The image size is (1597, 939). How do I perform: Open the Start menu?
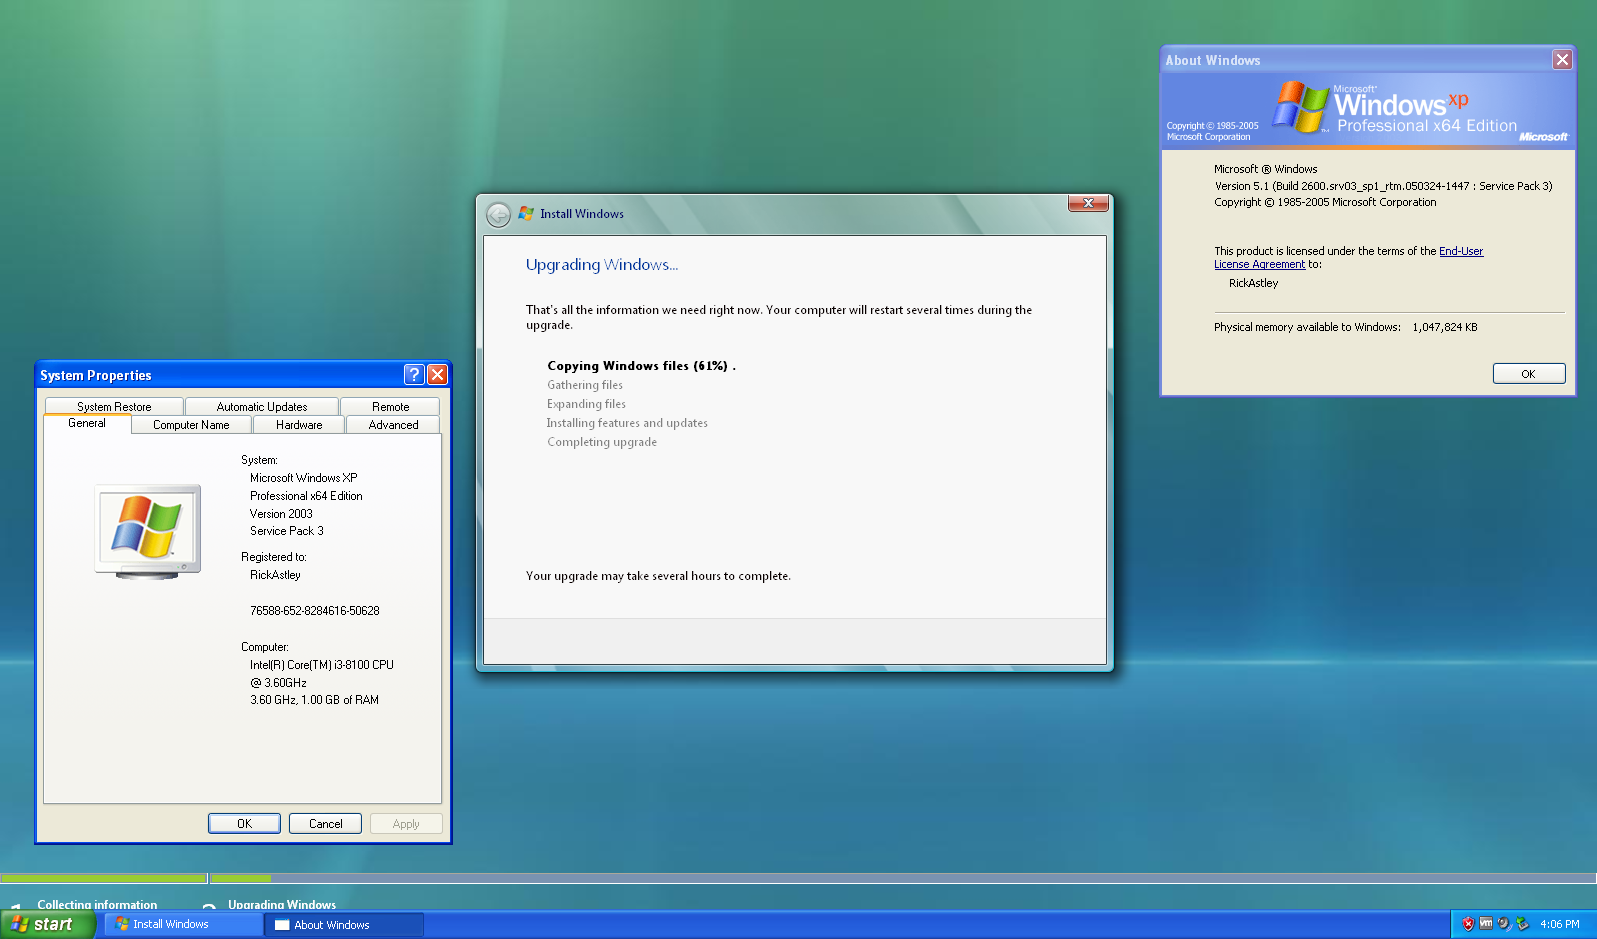point(48,925)
